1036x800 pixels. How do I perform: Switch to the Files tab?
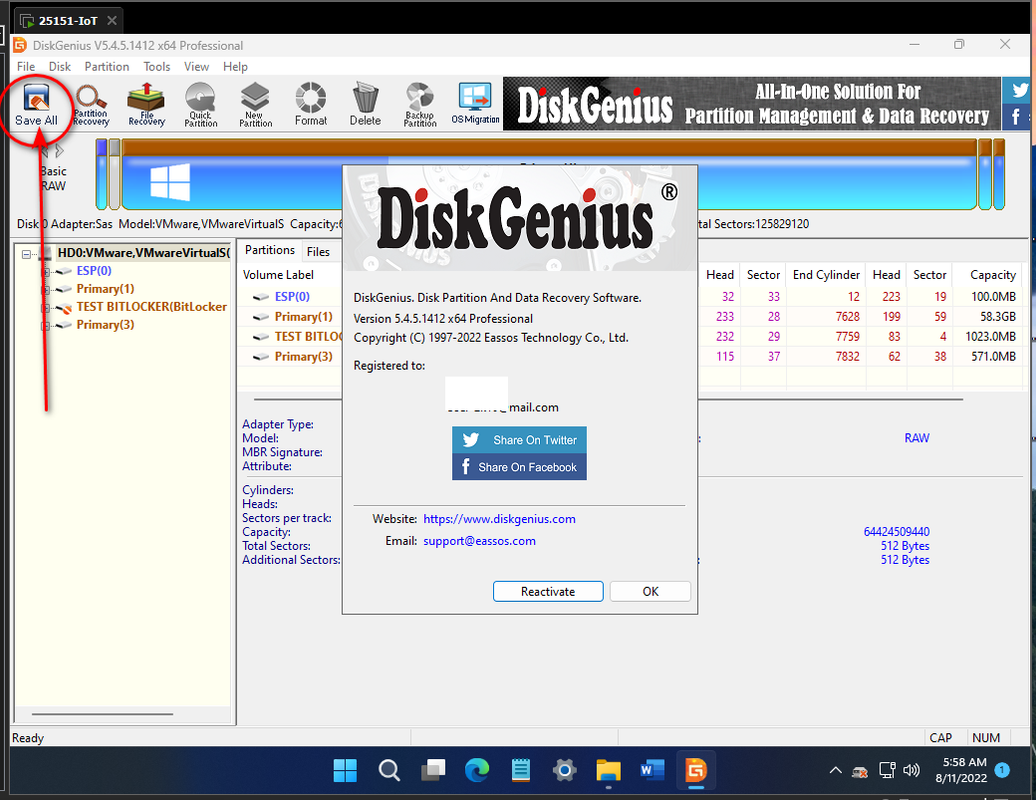pyautogui.click(x=318, y=252)
